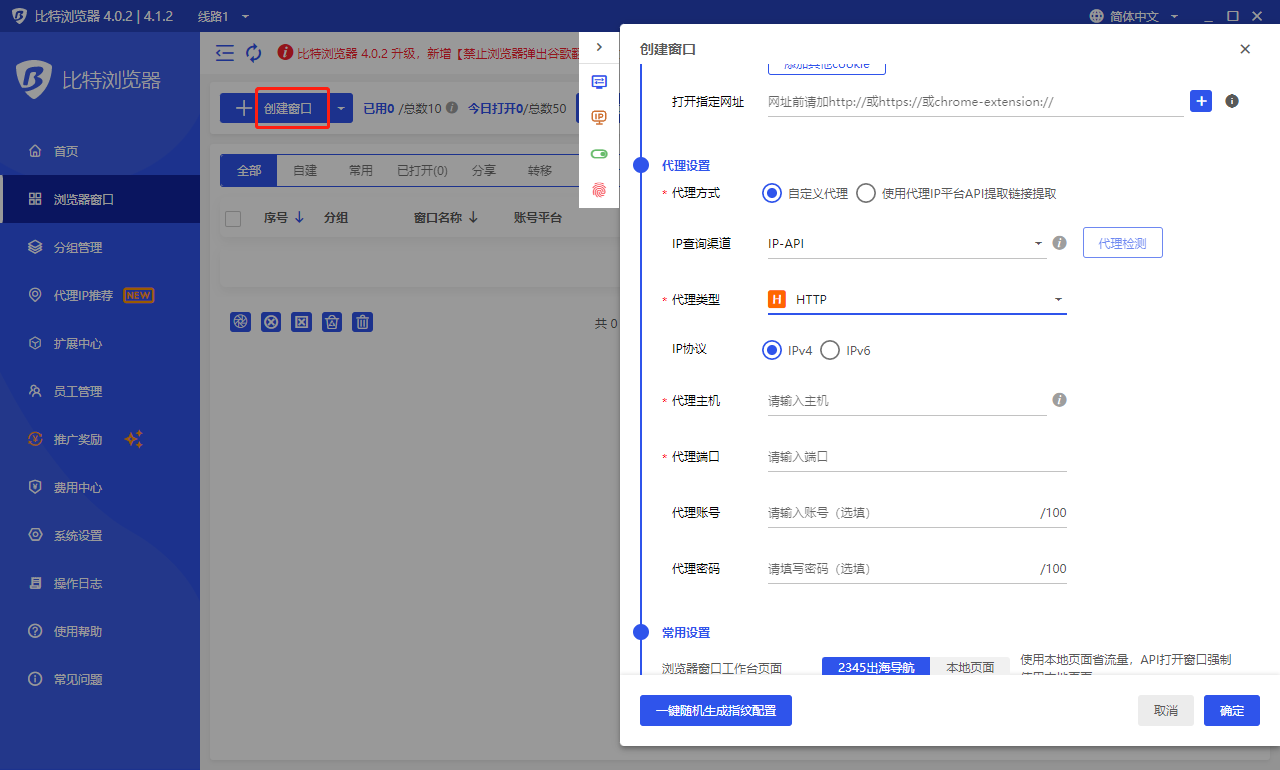Click the info icon next to 总数10
Screen dimensions: 1280x770
pos(452,108)
